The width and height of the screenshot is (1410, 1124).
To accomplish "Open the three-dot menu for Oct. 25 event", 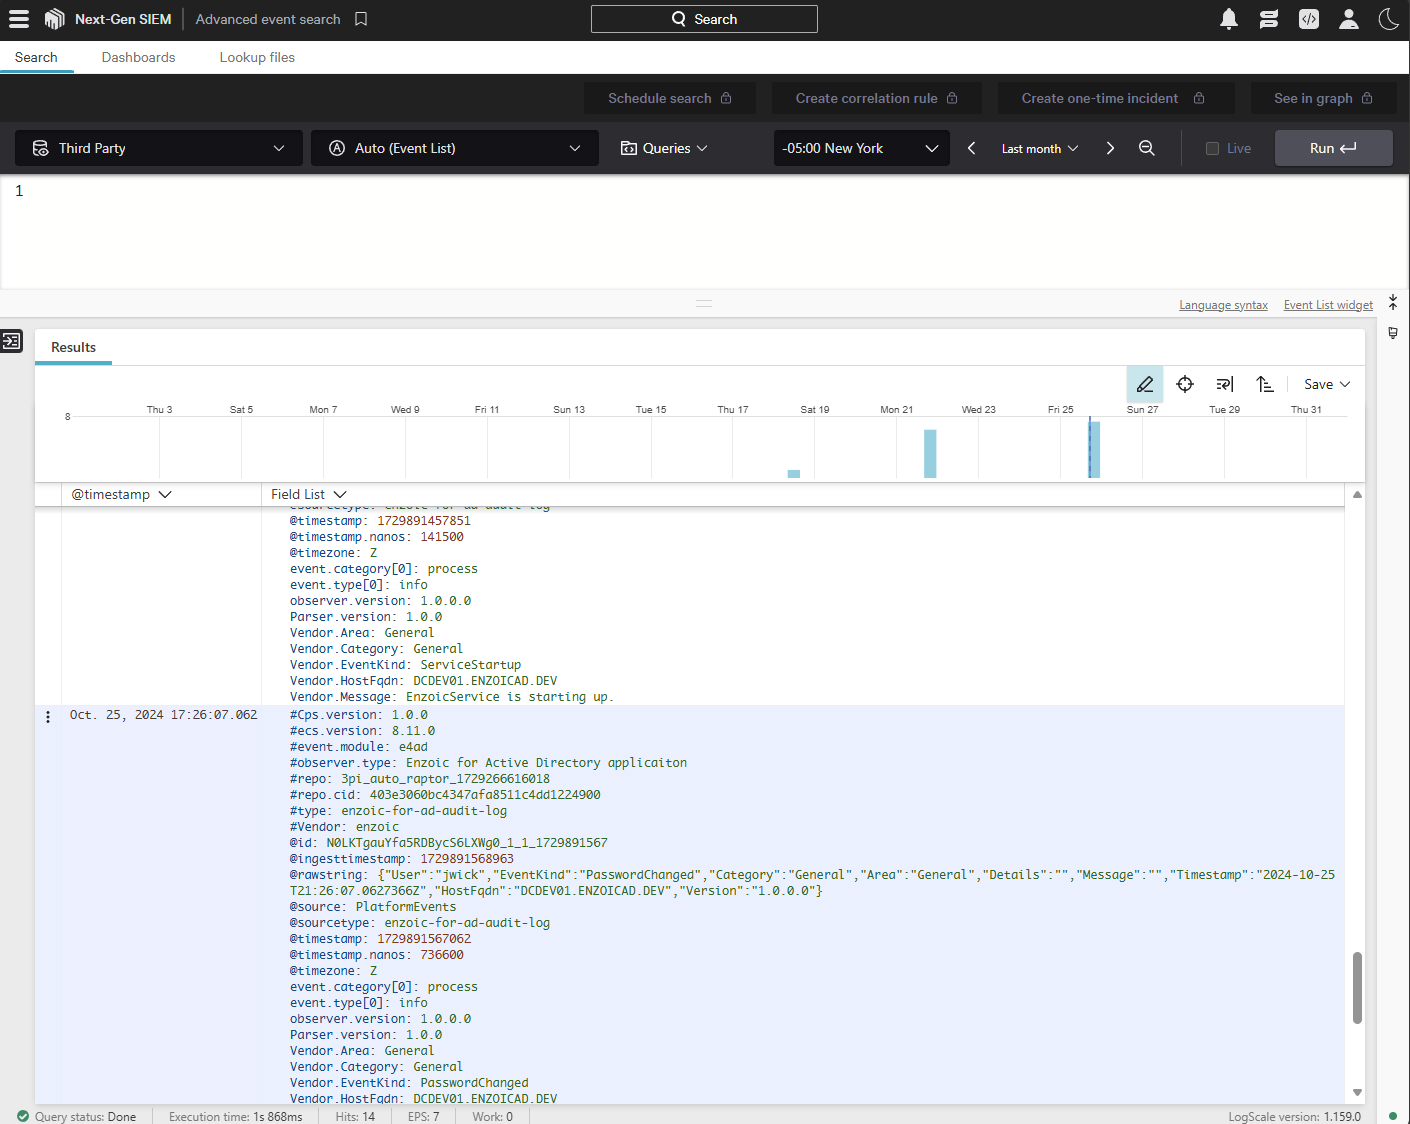I will [x=48, y=716].
